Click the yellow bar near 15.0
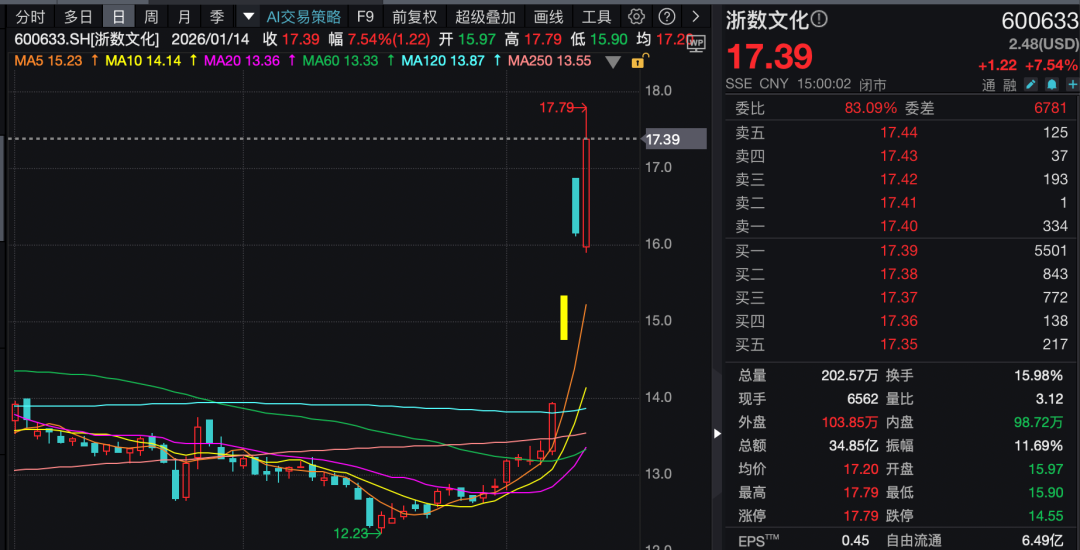1080x550 pixels. click(563, 317)
